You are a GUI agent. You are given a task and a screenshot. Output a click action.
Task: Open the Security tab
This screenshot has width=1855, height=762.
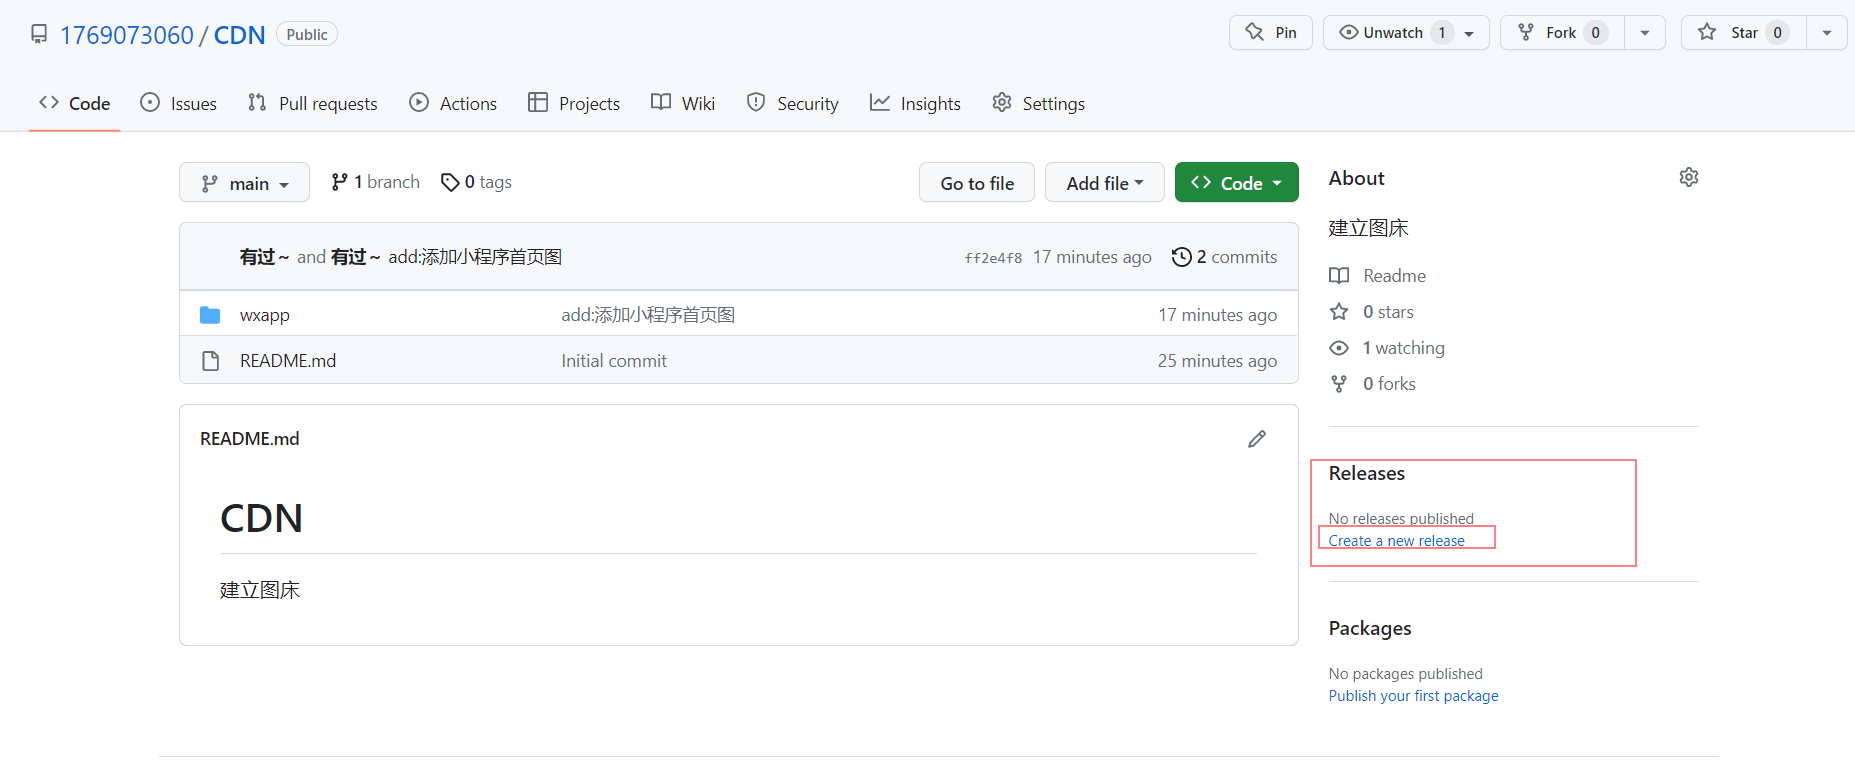pyautogui.click(x=793, y=103)
